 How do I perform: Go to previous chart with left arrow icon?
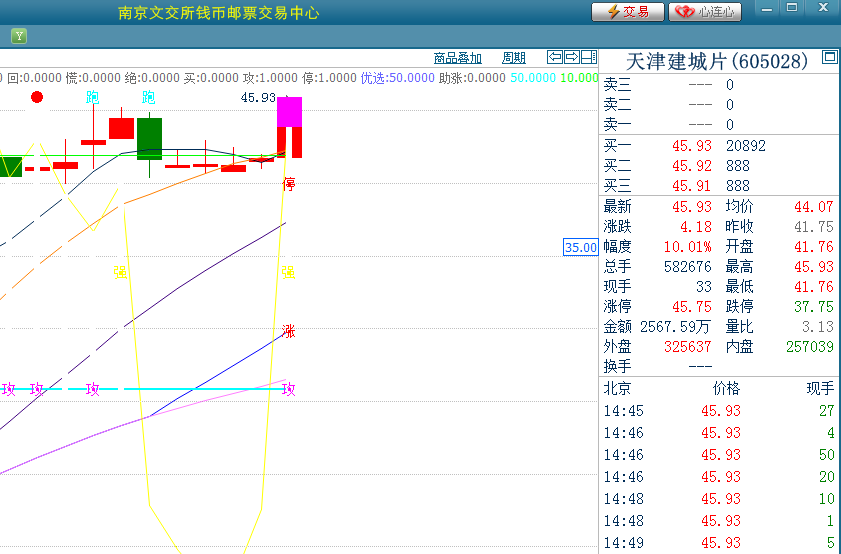coord(555,57)
